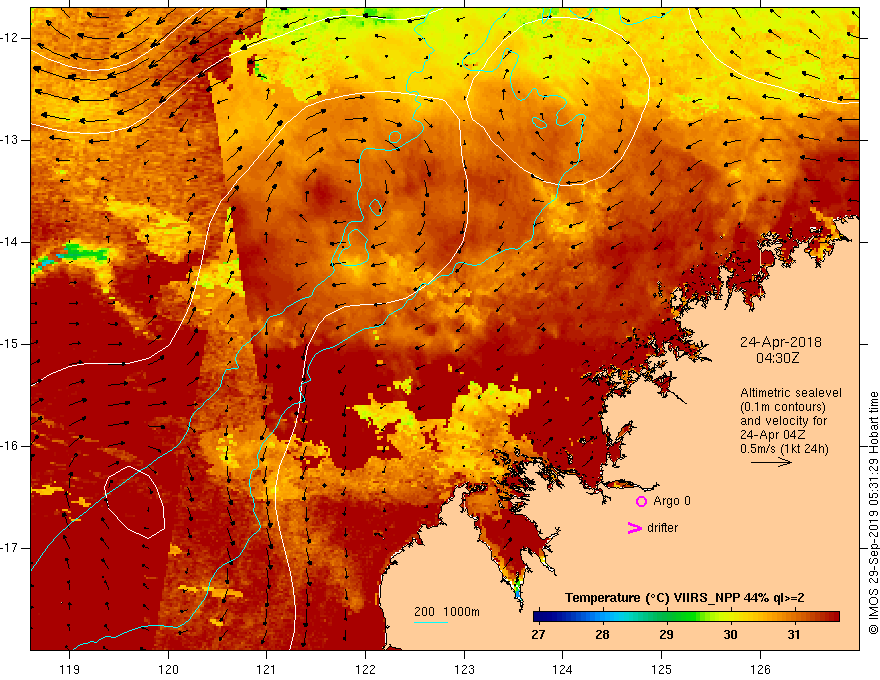The width and height of the screenshot is (880, 680).
Task: Click the velocity scale reference arrow
Action: click(x=772, y=462)
